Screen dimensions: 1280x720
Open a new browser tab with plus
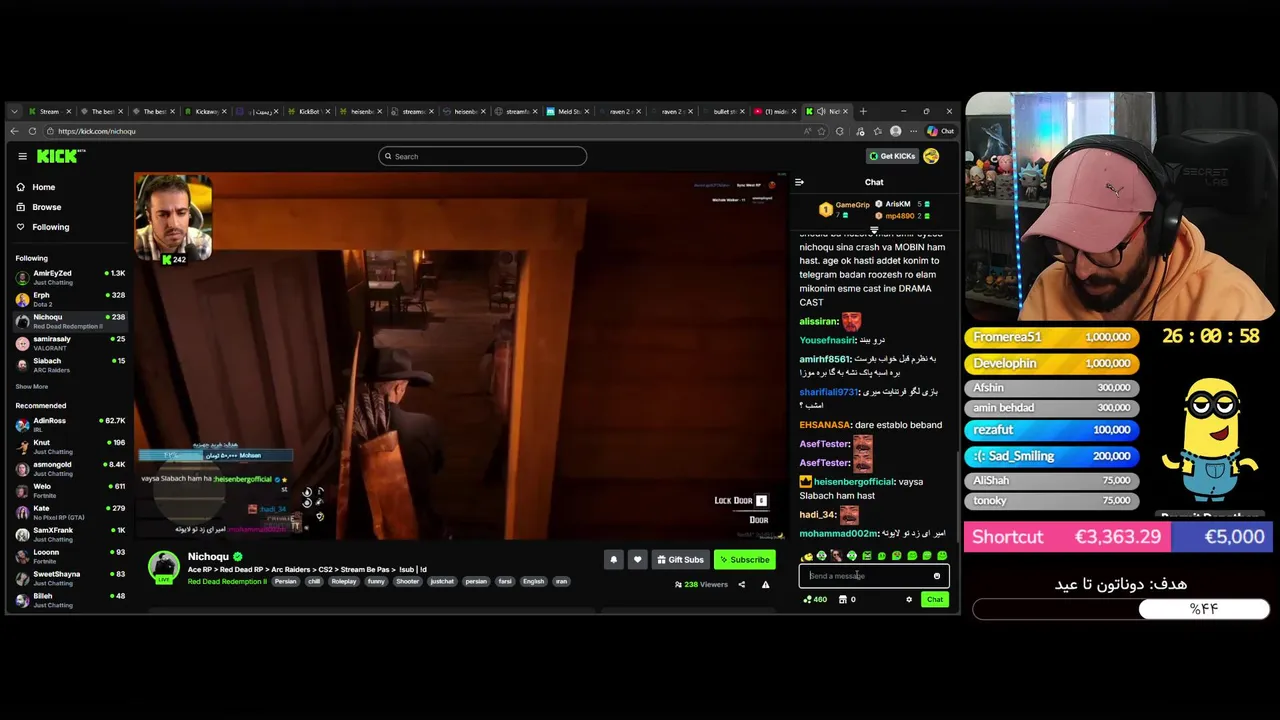pos(863,111)
